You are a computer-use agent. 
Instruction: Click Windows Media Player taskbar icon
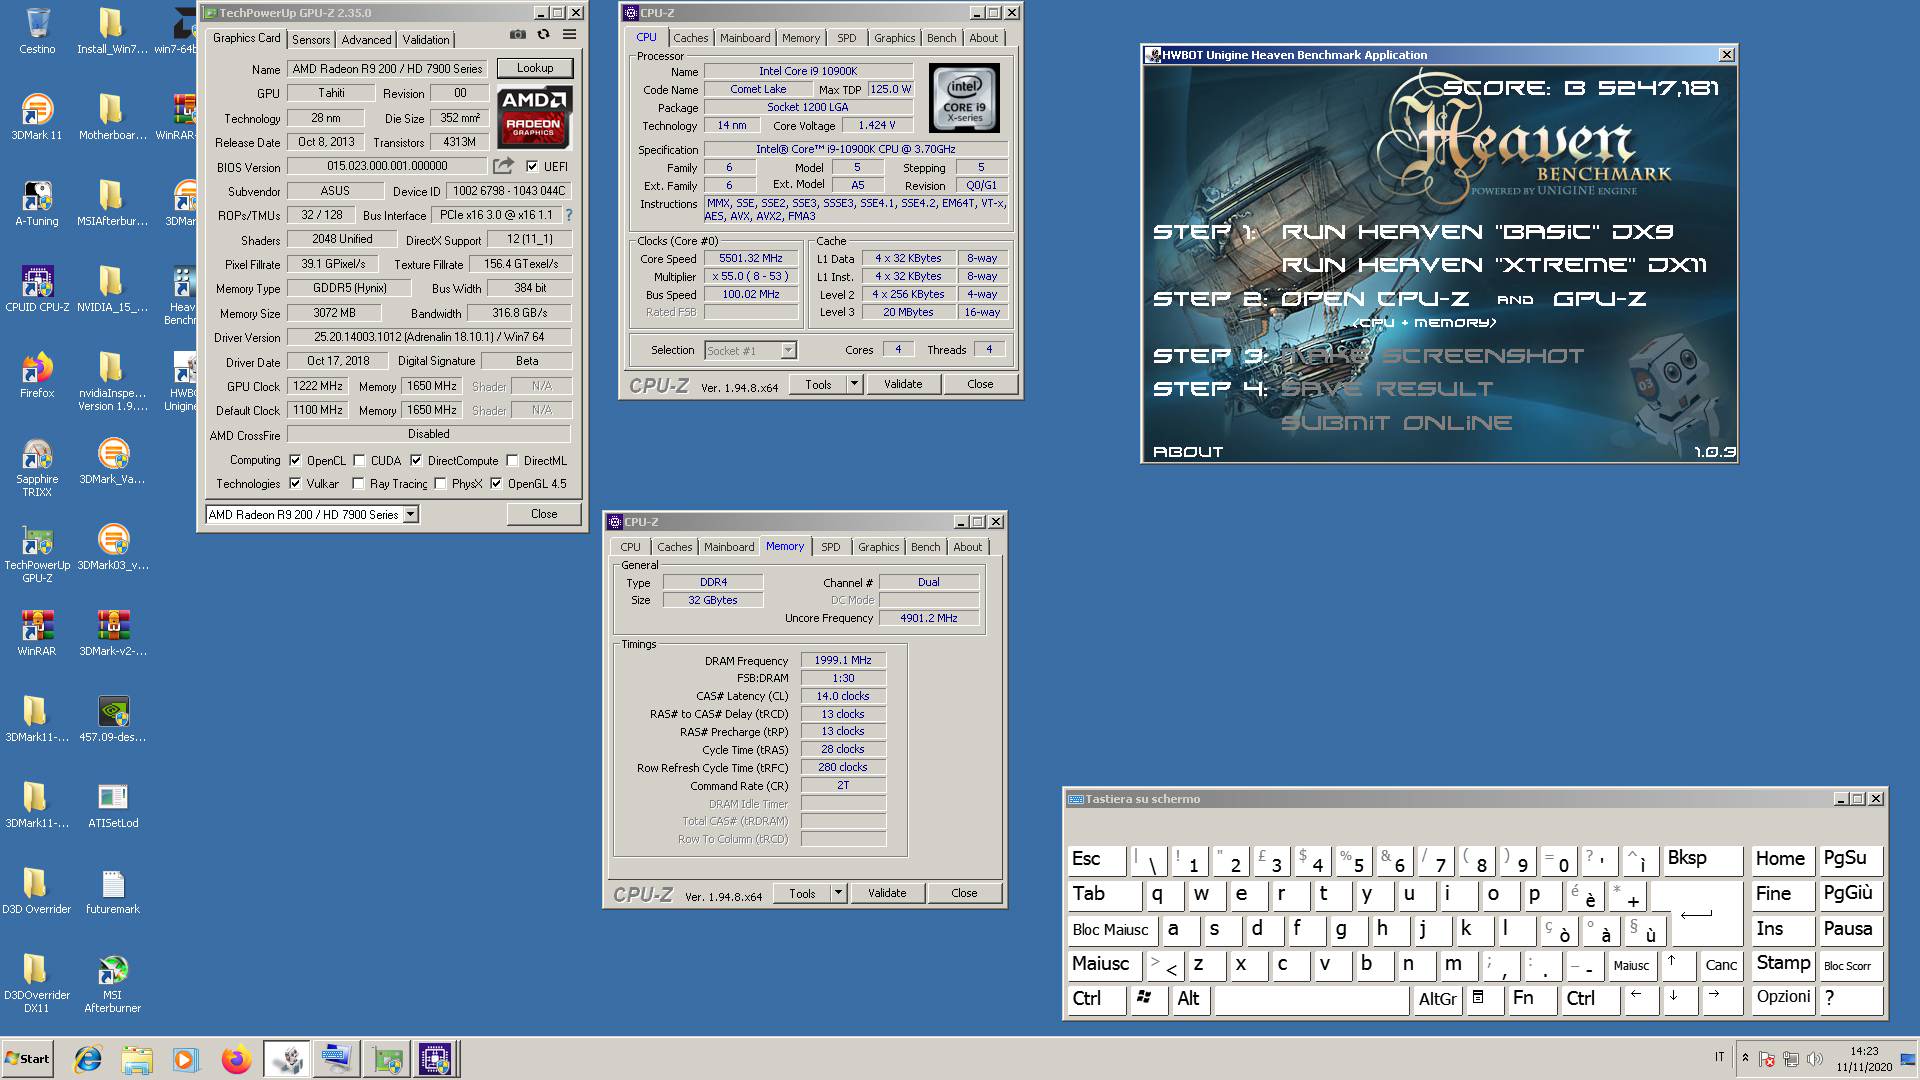point(185,1059)
